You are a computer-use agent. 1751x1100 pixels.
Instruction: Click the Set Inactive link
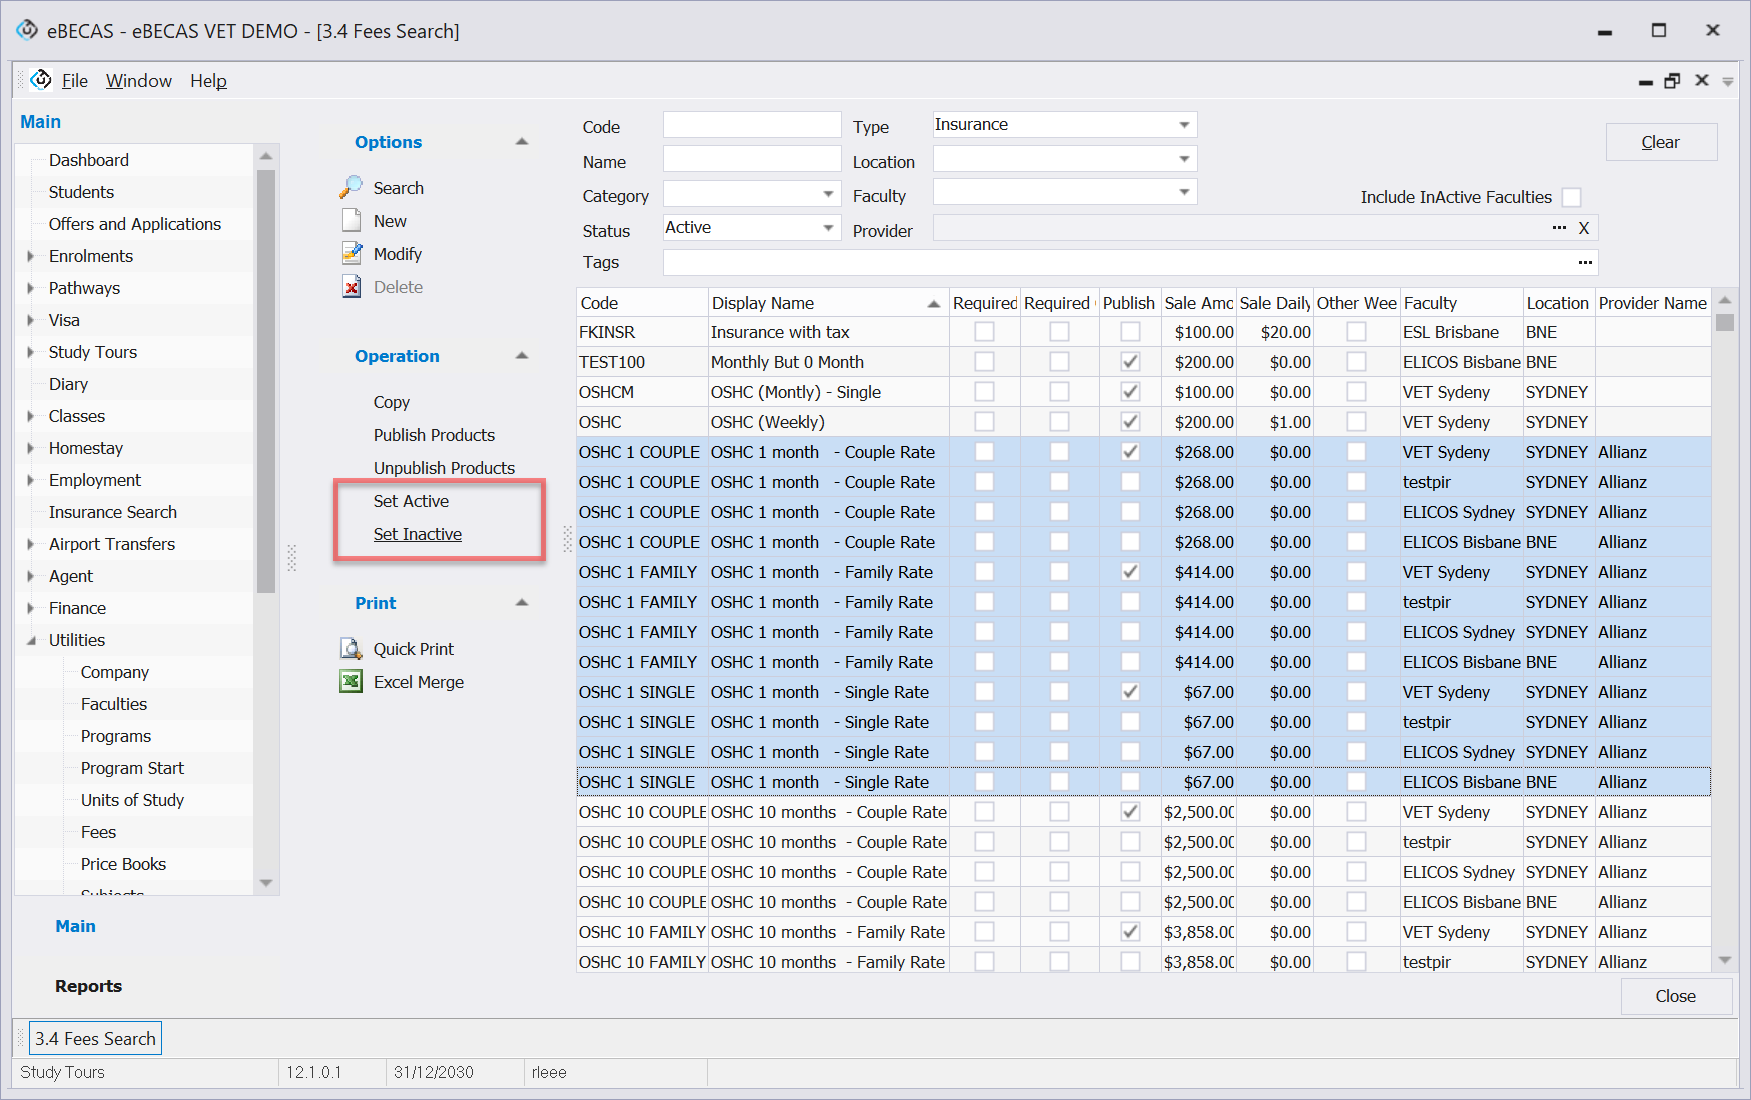pos(417,534)
